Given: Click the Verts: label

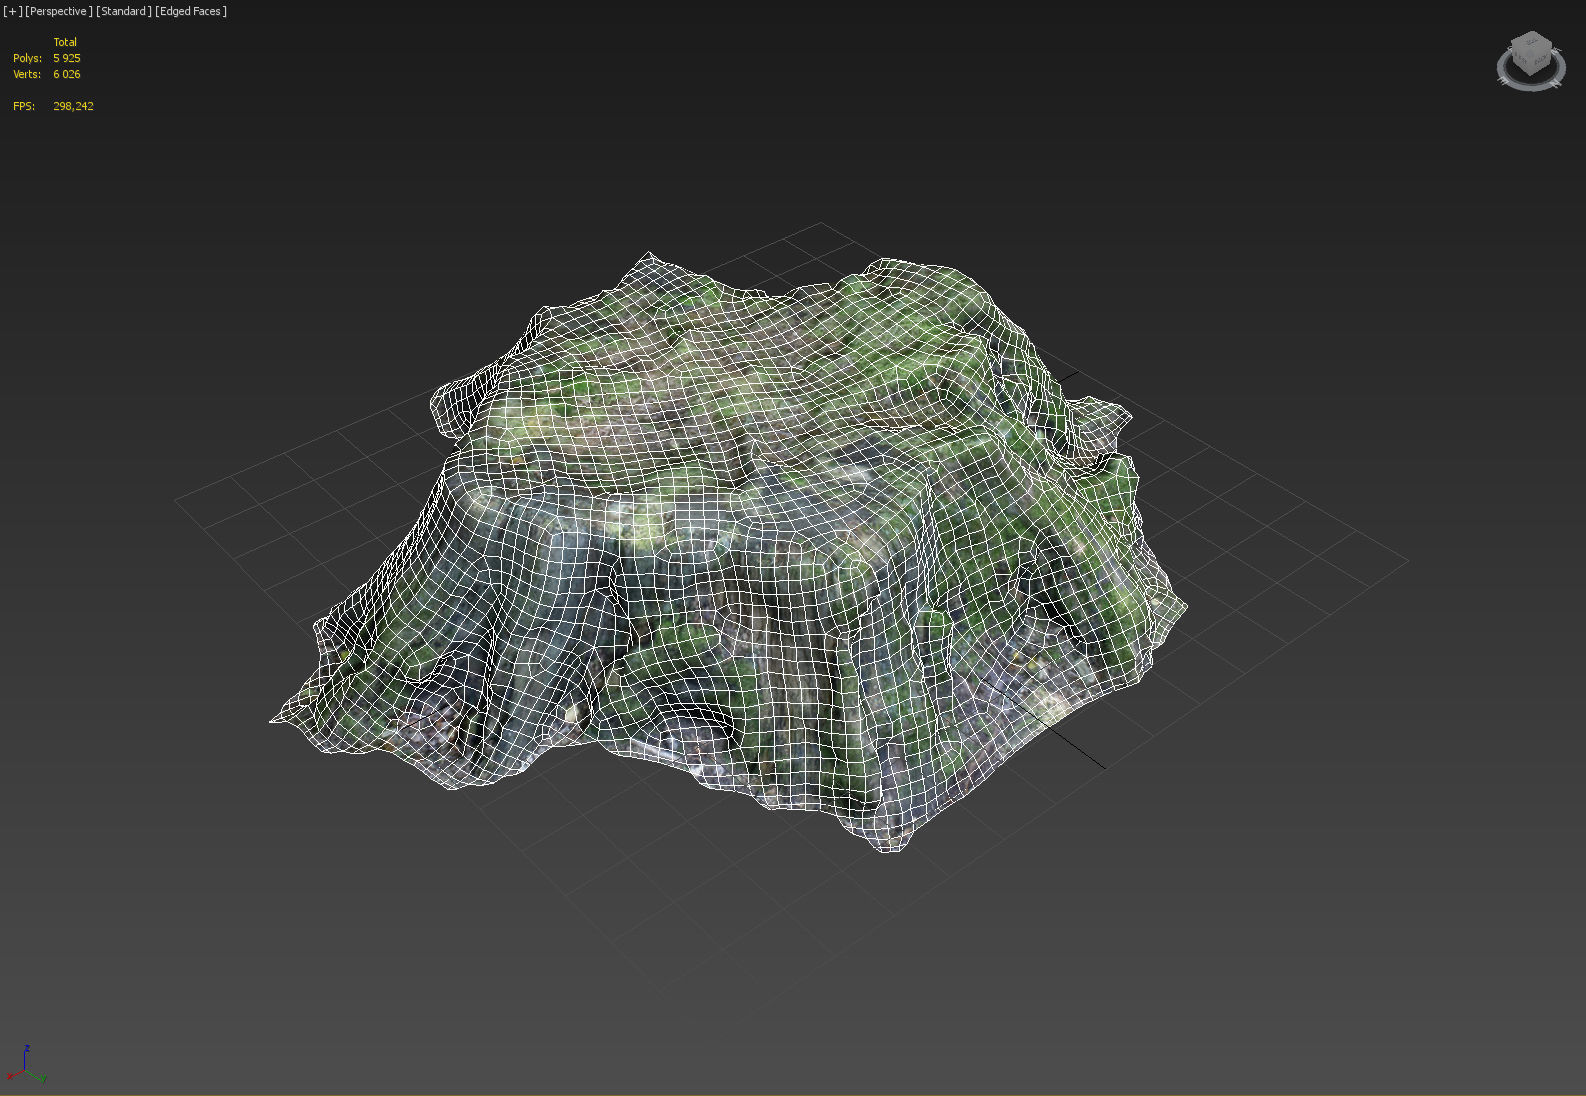Looking at the screenshot, I should point(27,74).
